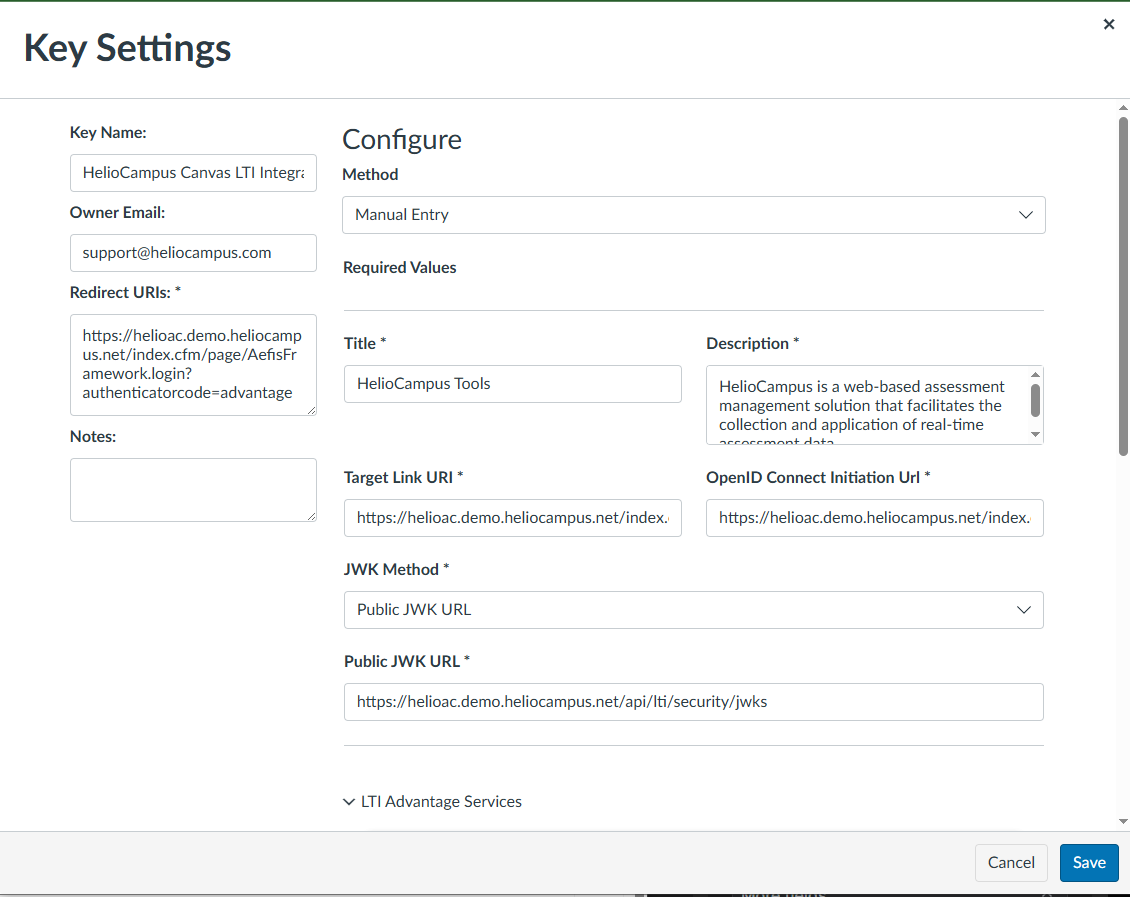Click the Redirect URIs resize handle
1130x897 pixels.
pyautogui.click(x=311, y=410)
